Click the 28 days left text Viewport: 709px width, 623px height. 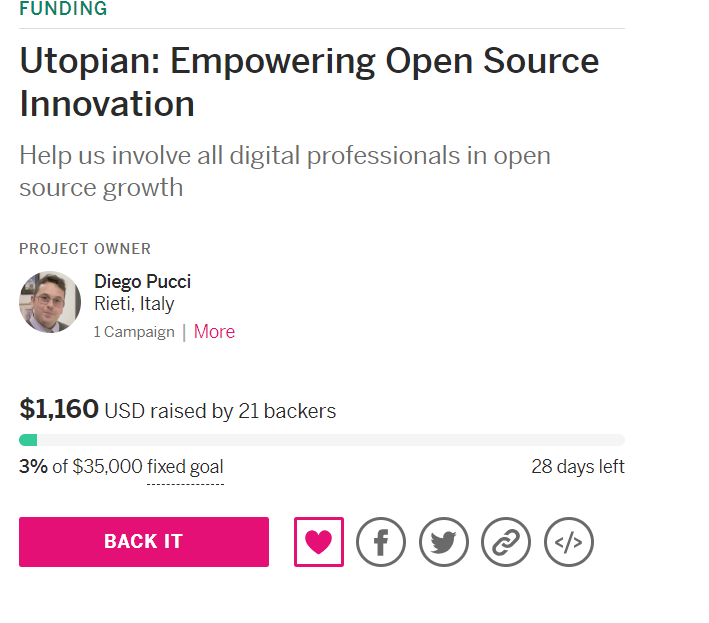tap(578, 467)
